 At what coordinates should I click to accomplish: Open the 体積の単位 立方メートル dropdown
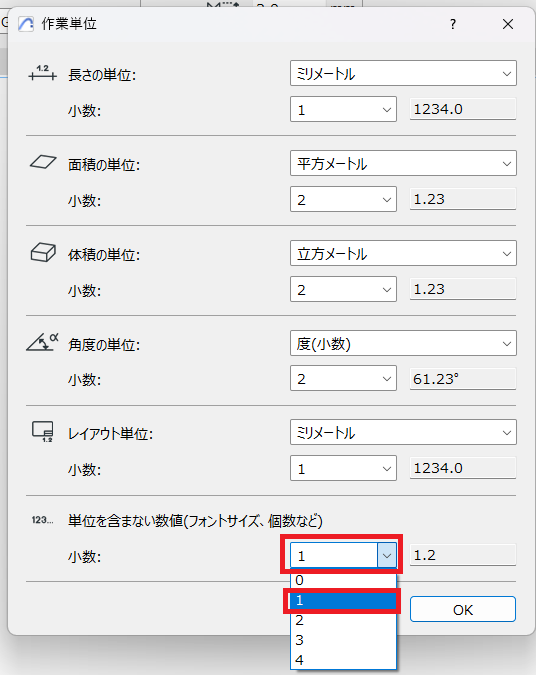[x=403, y=253]
